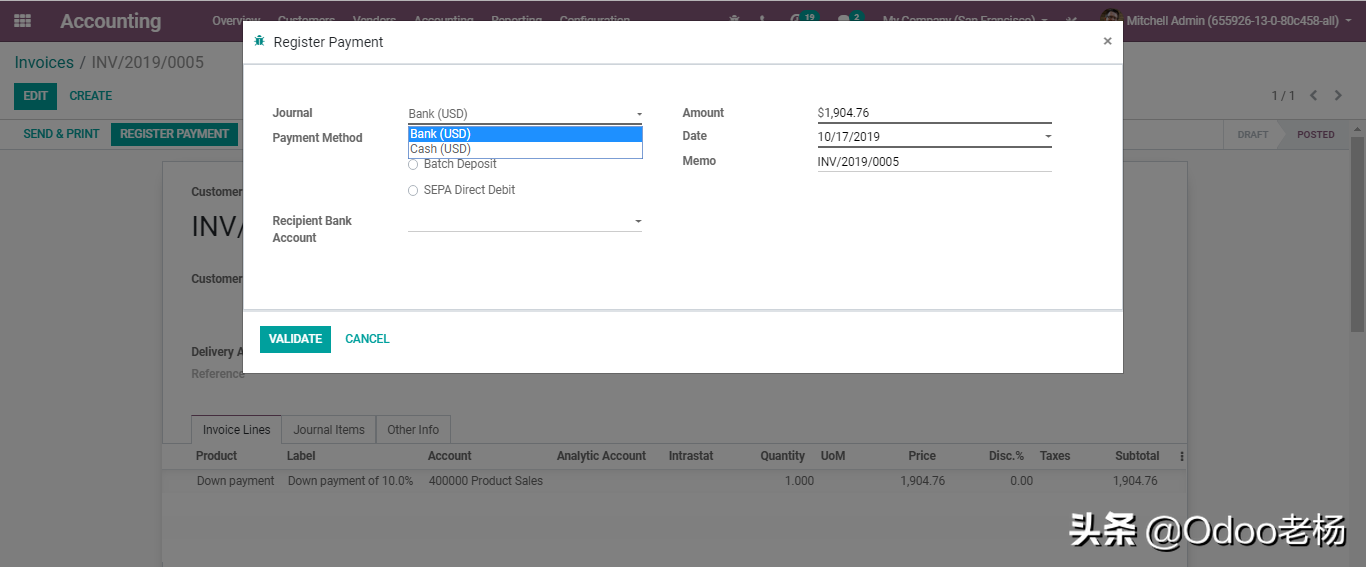Image resolution: width=1366 pixels, height=567 pixels.
Task: Click the debug bug icon in dialog title
Action: pos(260,42)
